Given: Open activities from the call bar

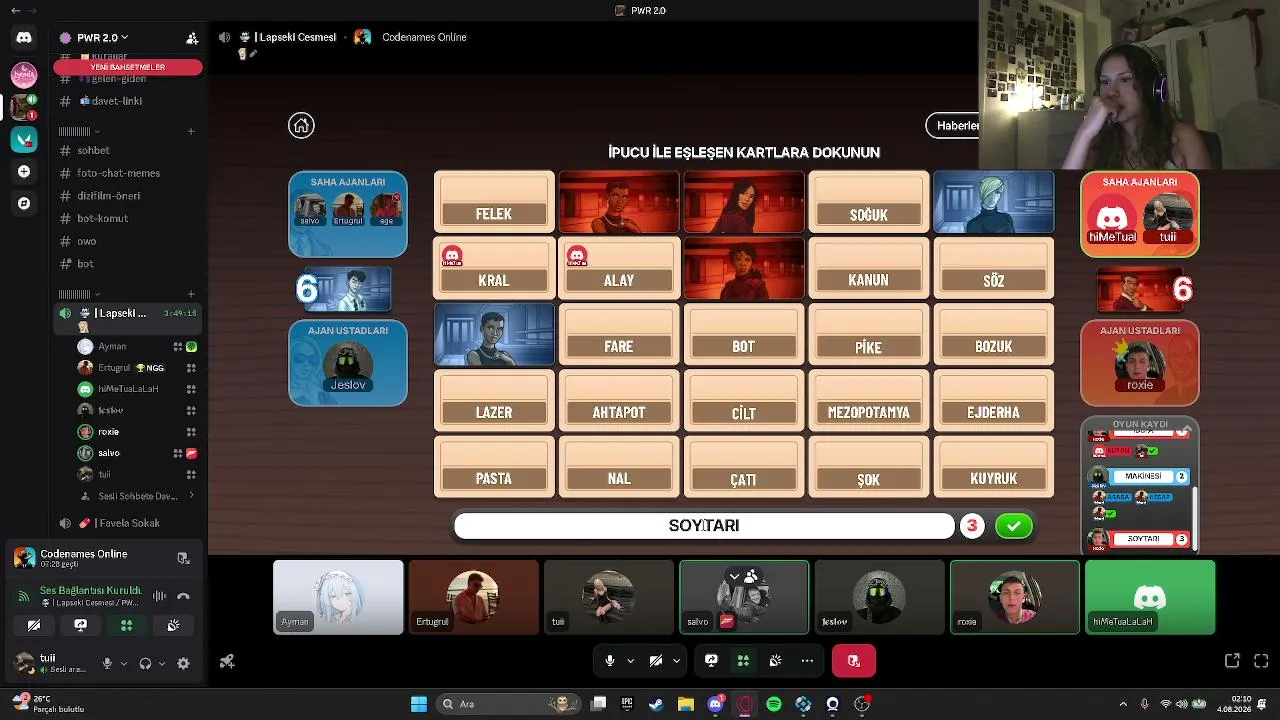Looking at the screenshot, I should 743,661.
